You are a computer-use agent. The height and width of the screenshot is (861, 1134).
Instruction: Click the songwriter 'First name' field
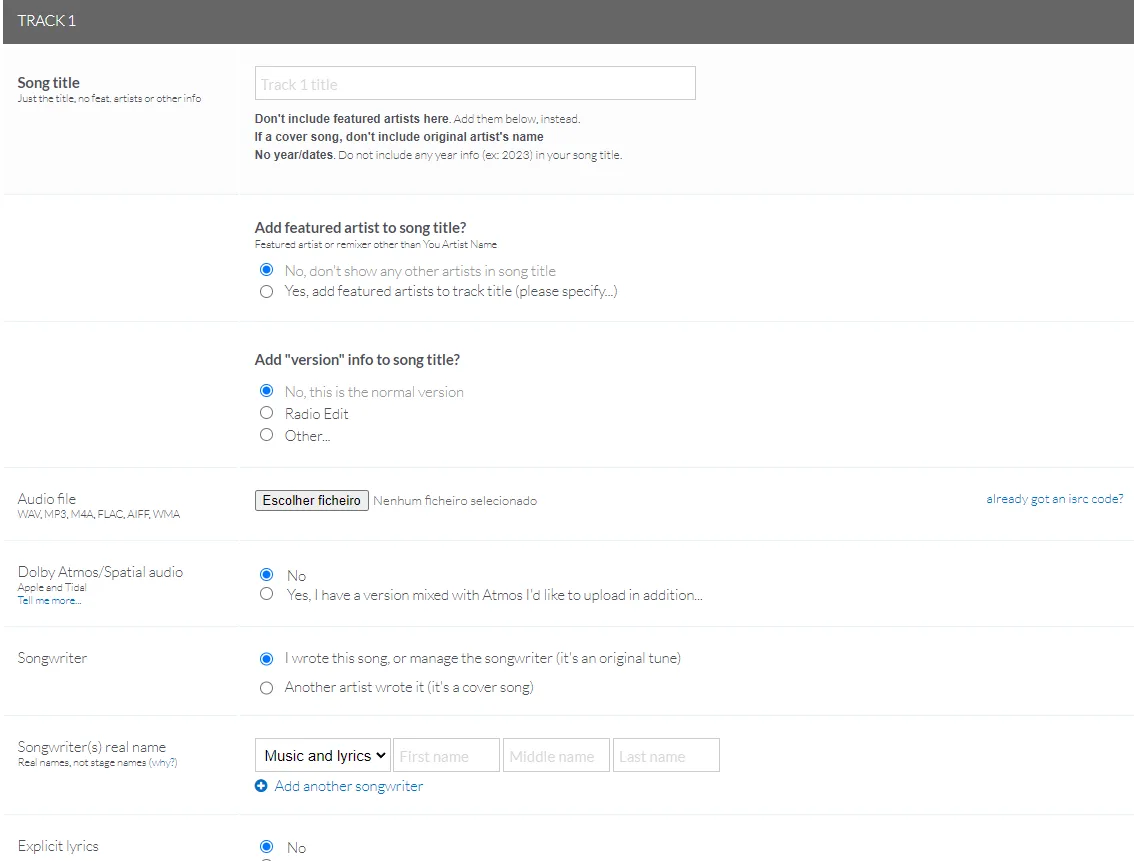pos(446,755)
